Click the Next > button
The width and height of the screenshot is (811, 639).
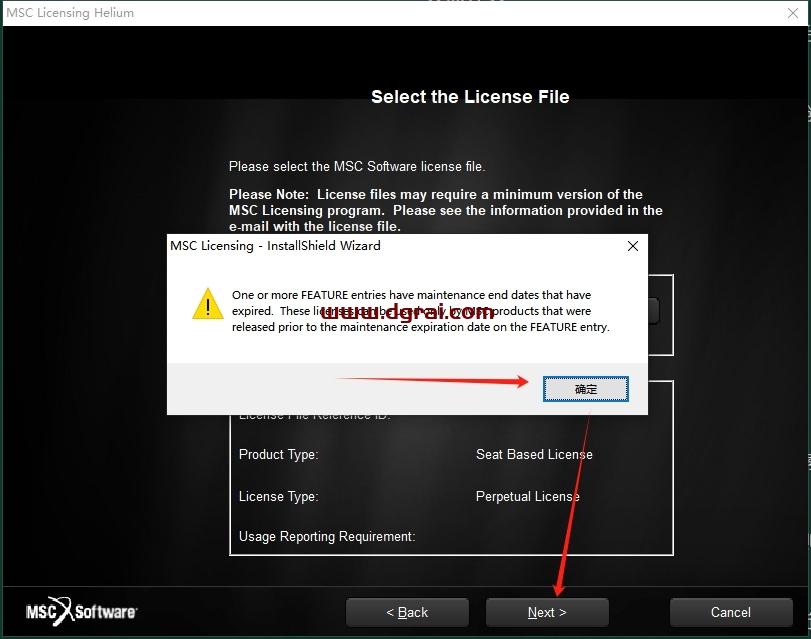(547, 613)
